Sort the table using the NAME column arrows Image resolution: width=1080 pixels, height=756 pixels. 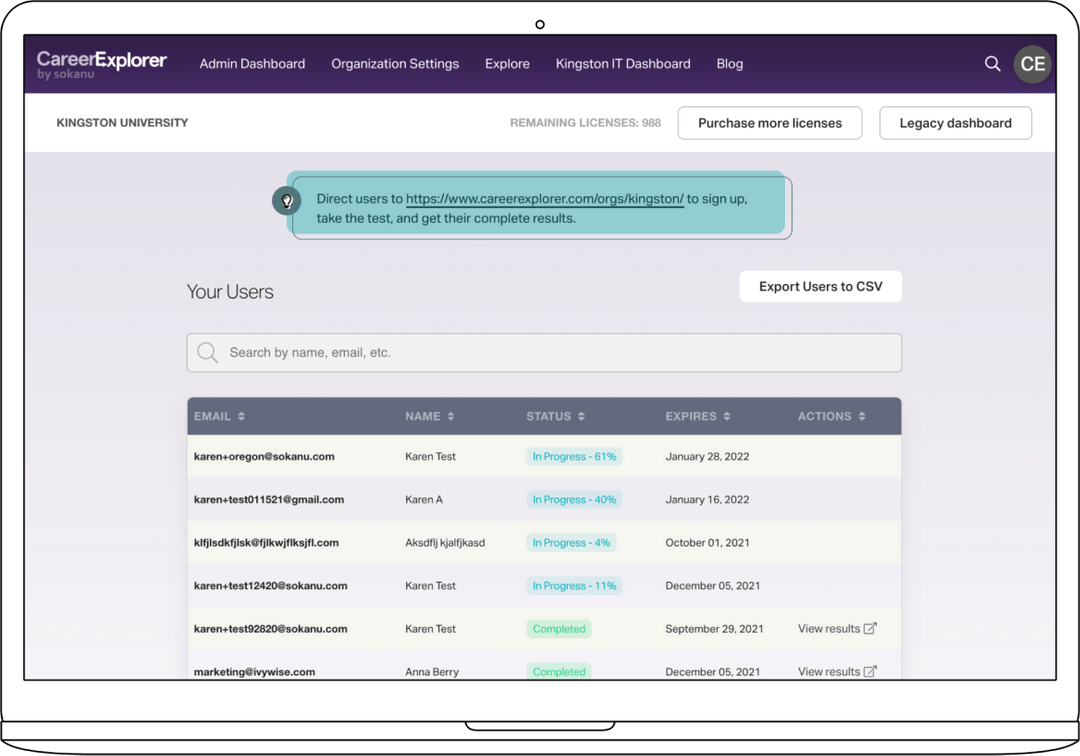coord(452,416)
